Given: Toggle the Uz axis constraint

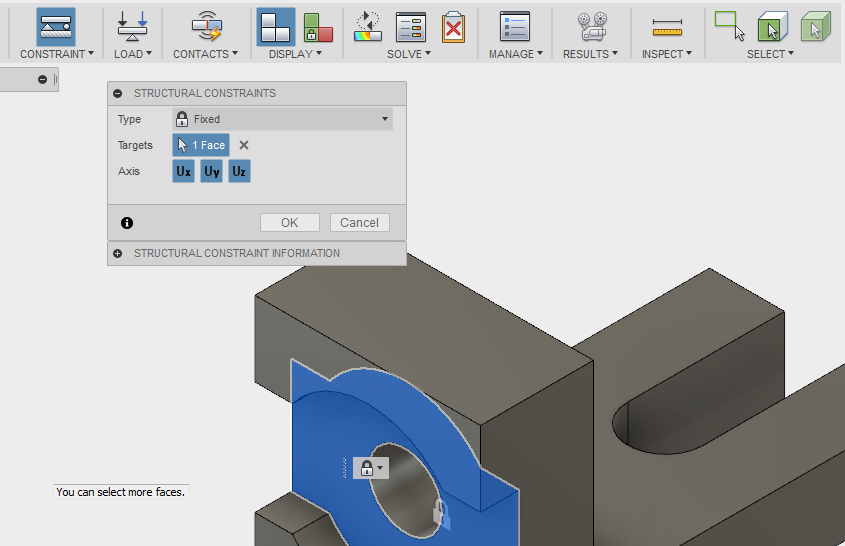Looking at the screenshot, I should click(238, 172).
